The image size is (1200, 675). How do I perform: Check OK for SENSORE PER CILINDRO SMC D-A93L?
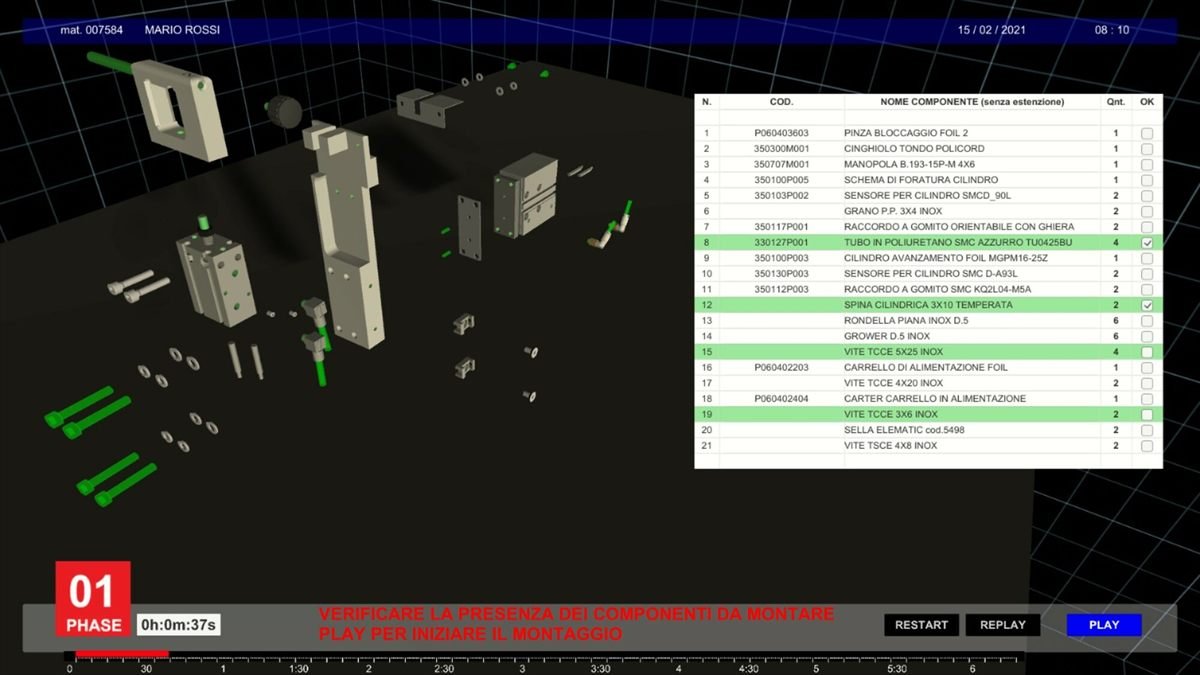1147,274
